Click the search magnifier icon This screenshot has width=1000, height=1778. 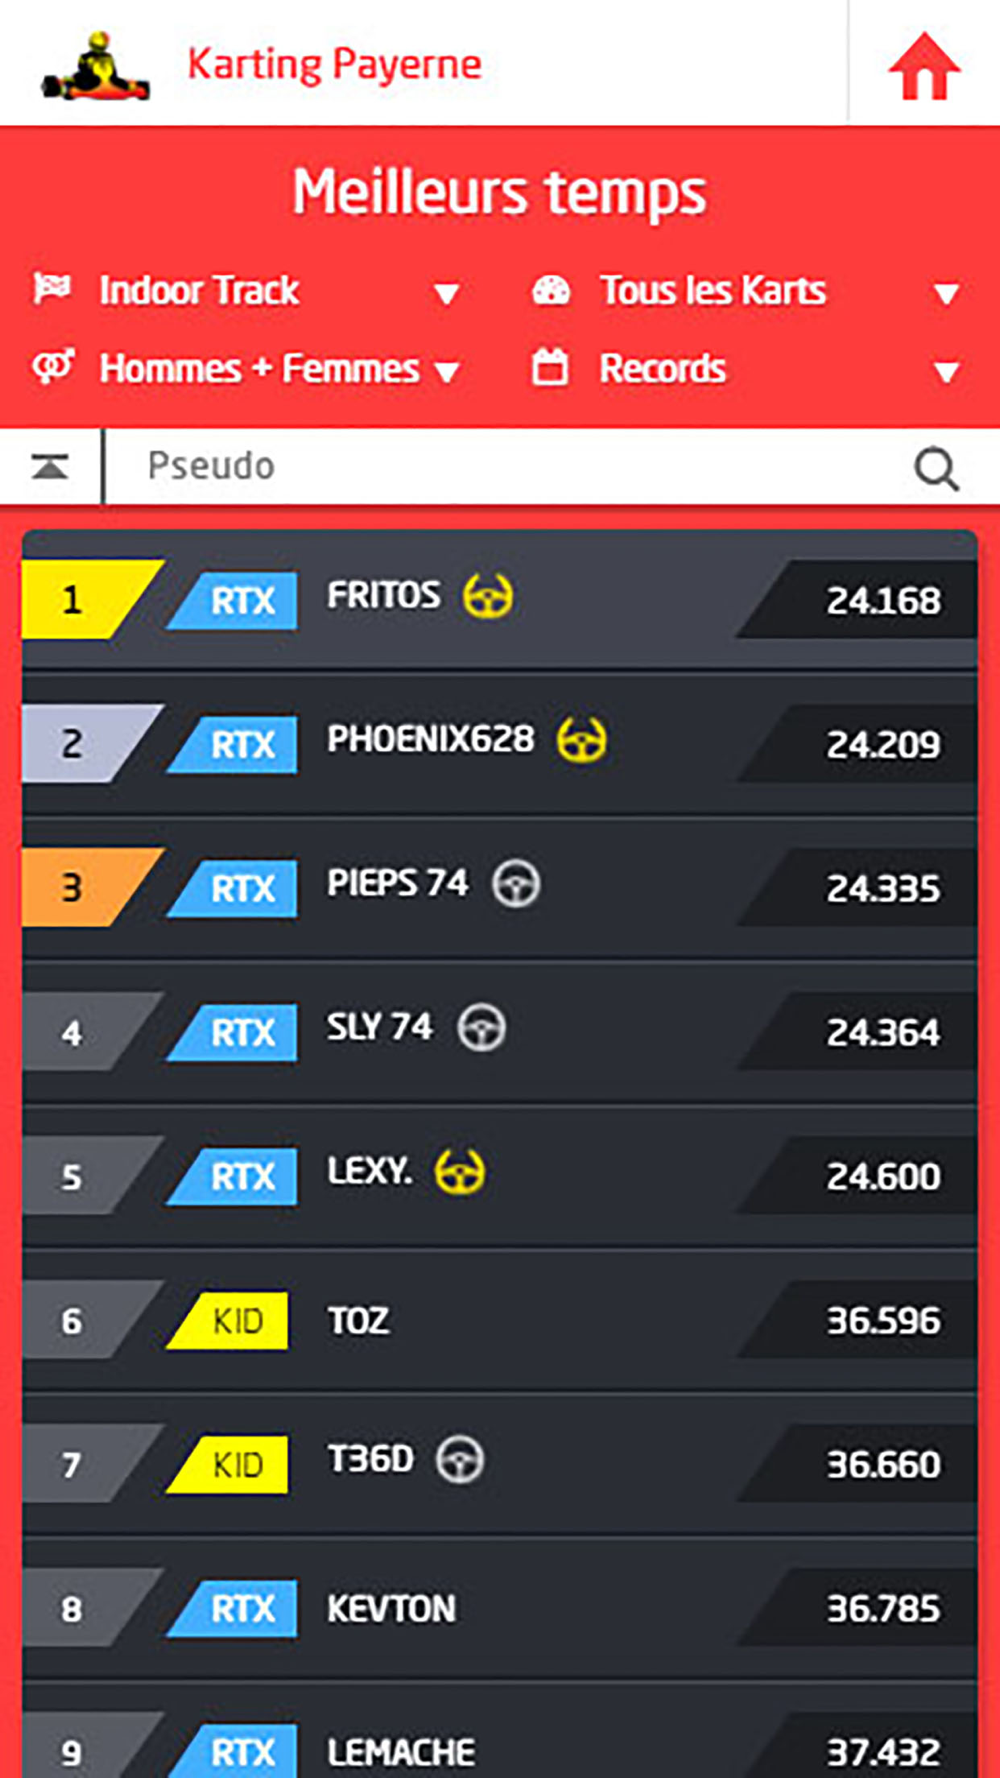pyautogui.click(x=936, y=467)
